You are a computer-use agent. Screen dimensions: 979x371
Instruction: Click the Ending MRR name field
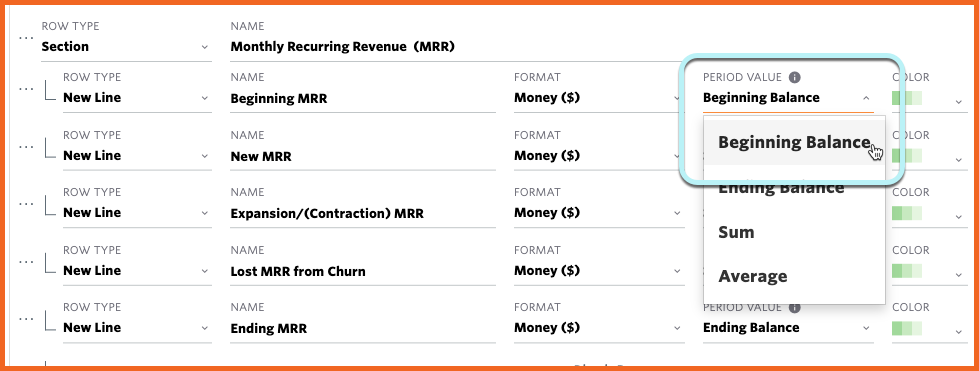pyautogui.click(x=363, y=328)
